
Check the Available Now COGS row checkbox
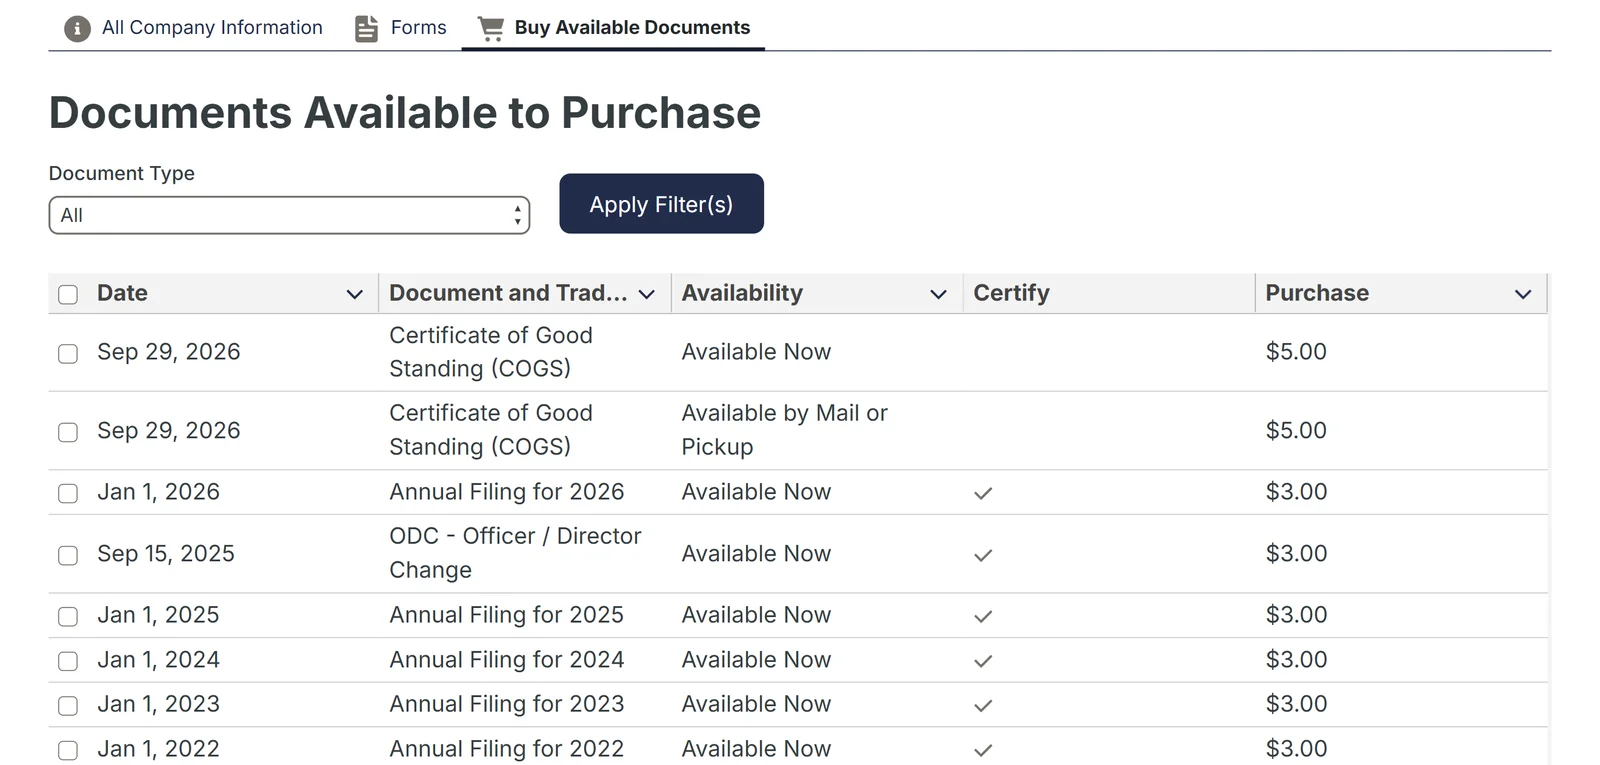(x=68, y=354)
